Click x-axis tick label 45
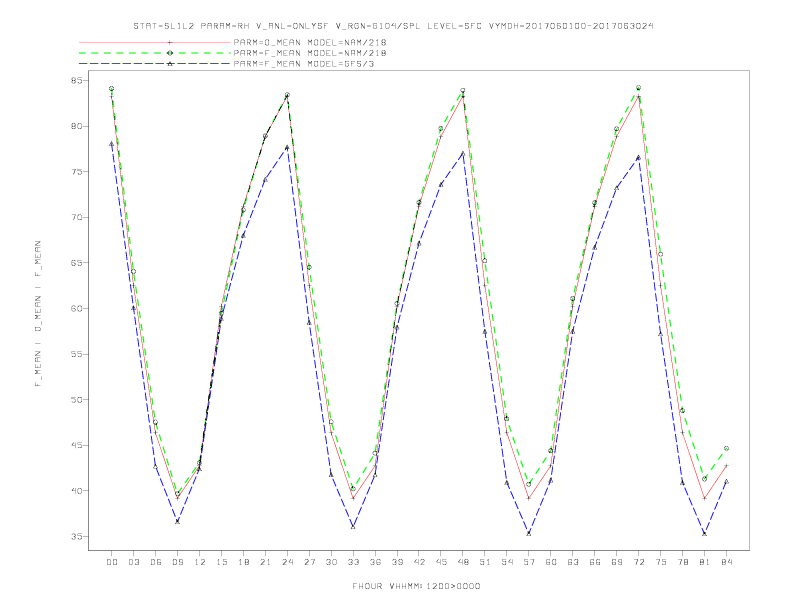The image size is (792, 612). click(441, 562)
